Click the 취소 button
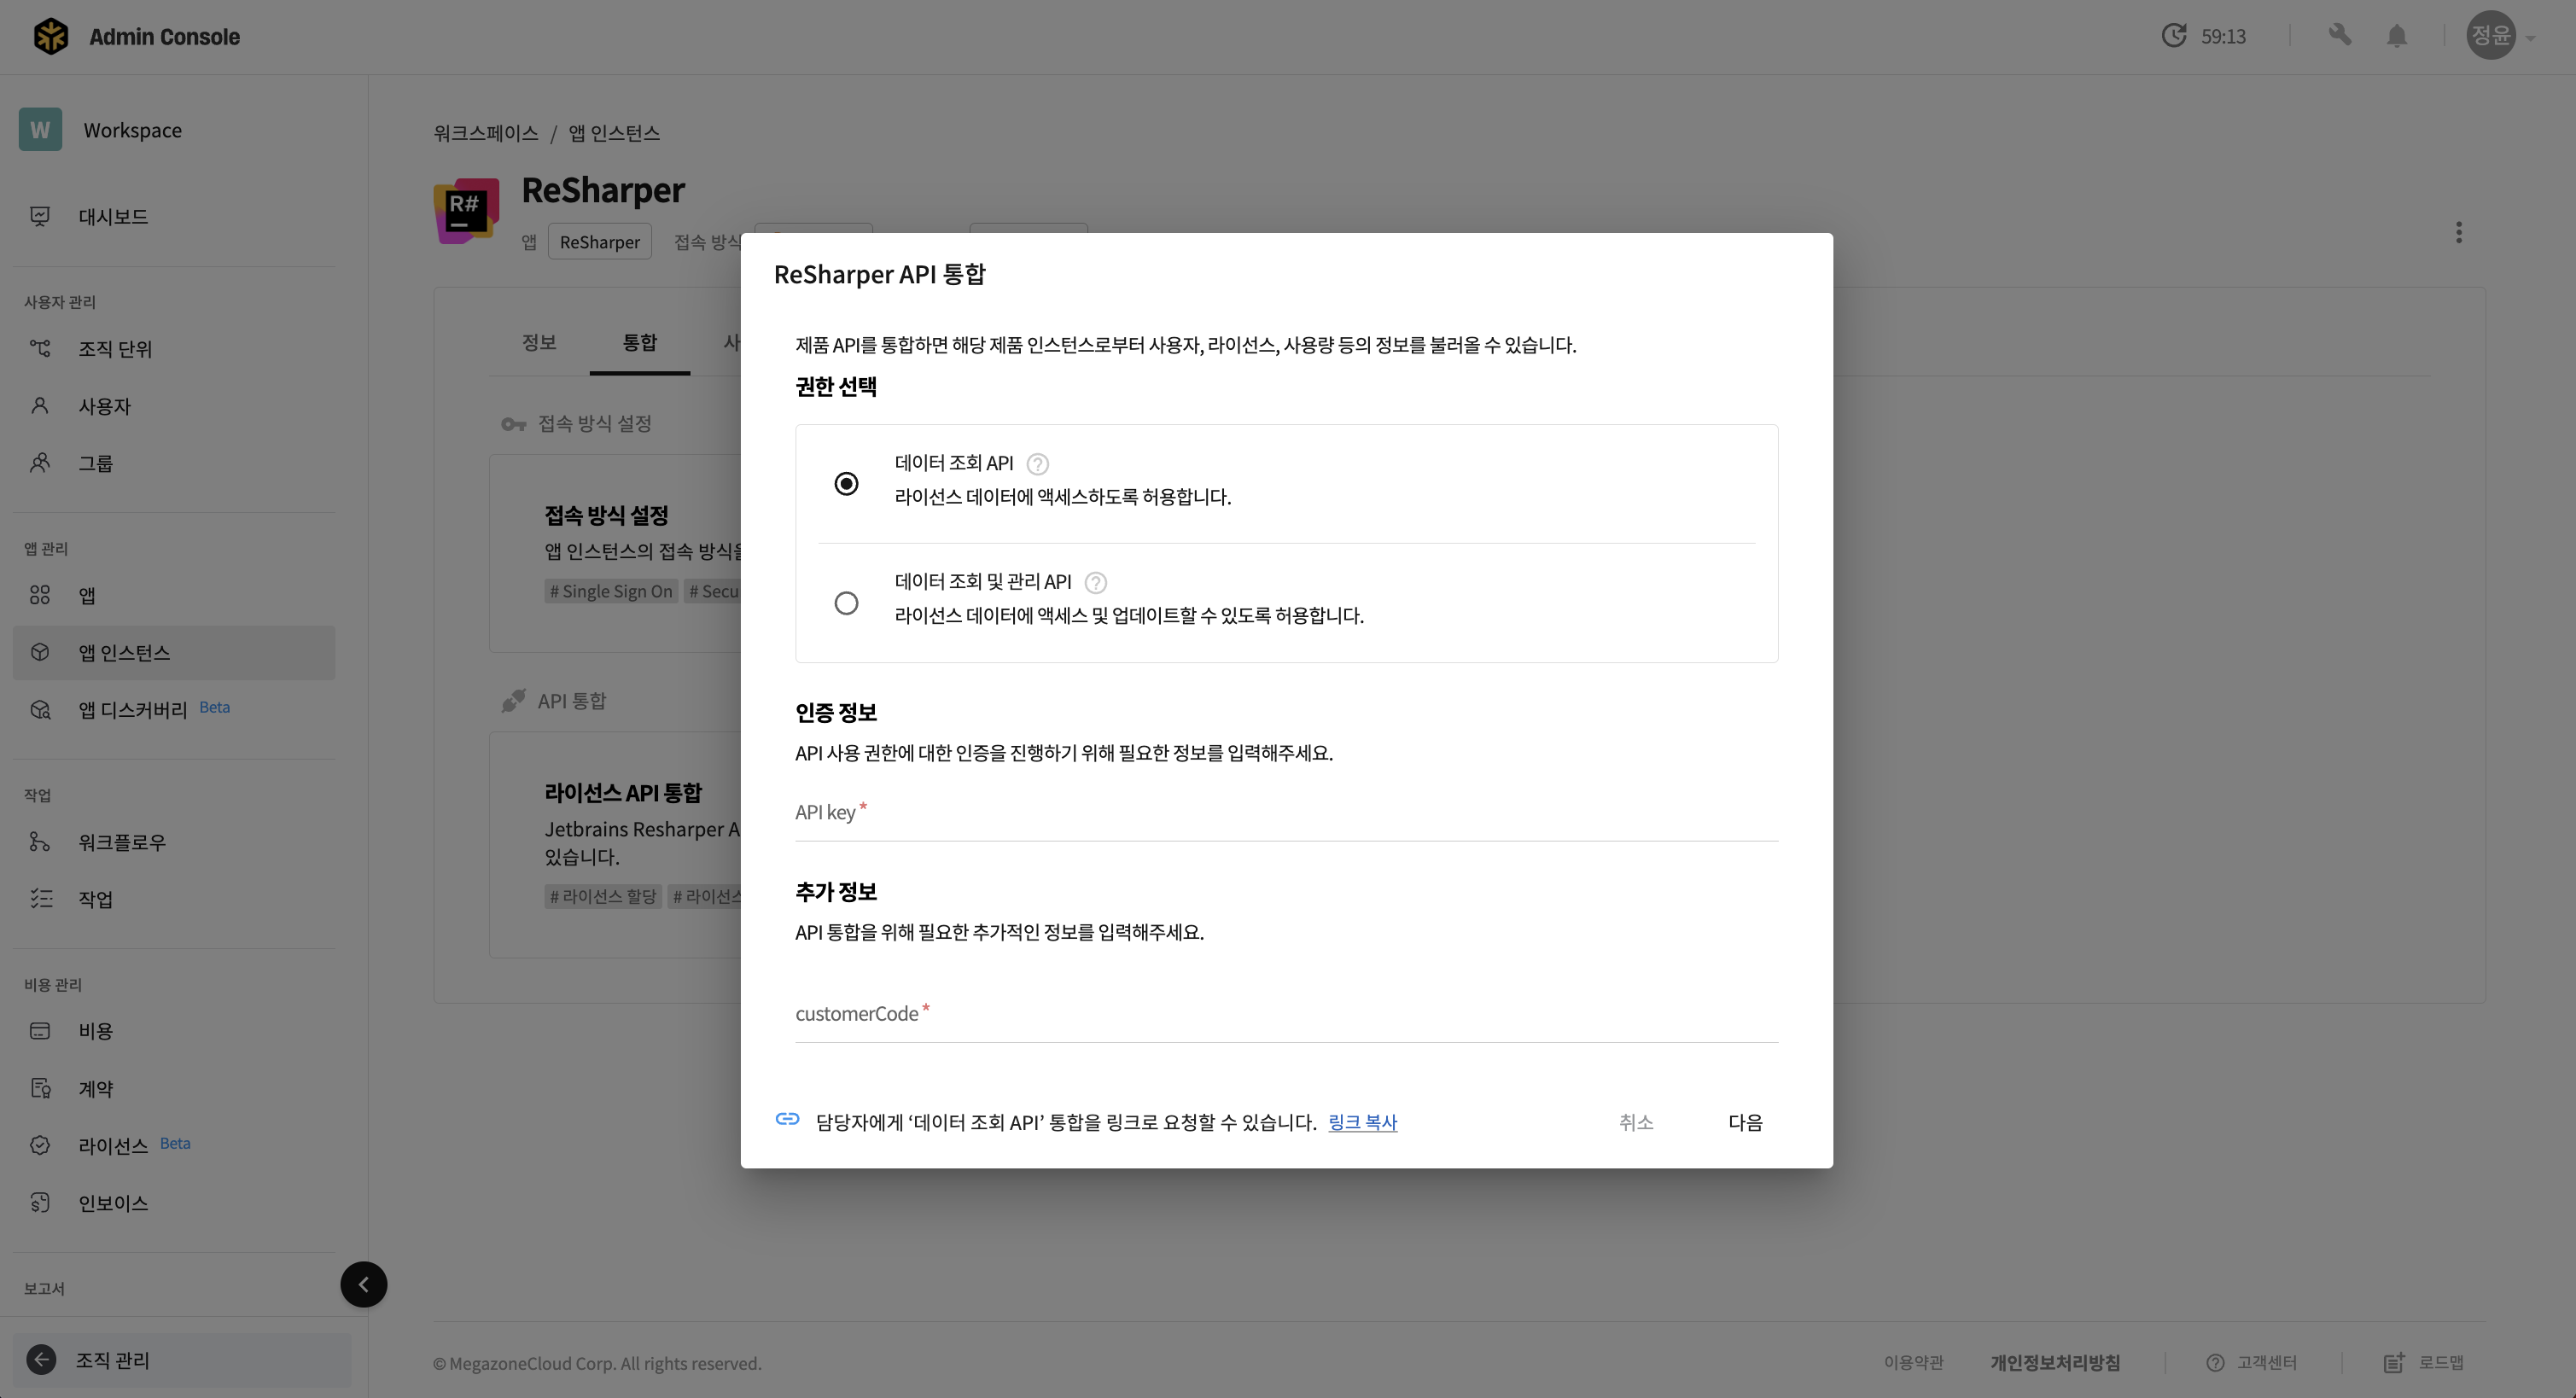 1636,1122
